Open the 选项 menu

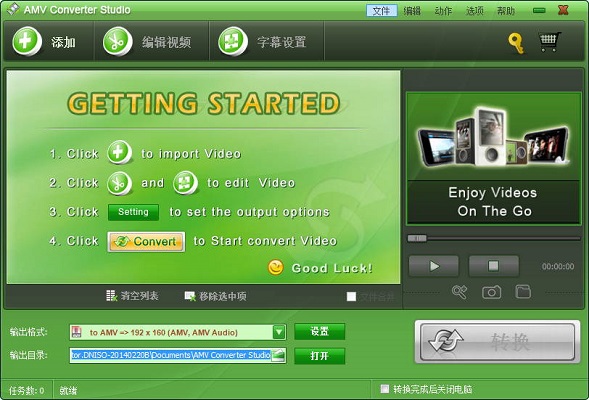point(475,11)
